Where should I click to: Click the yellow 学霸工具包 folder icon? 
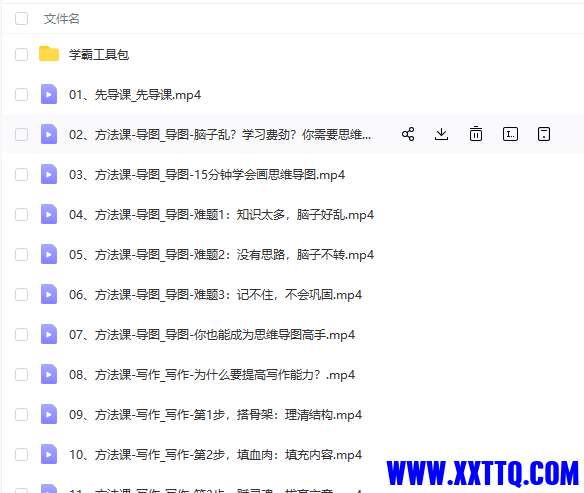[x=49, y=54]
